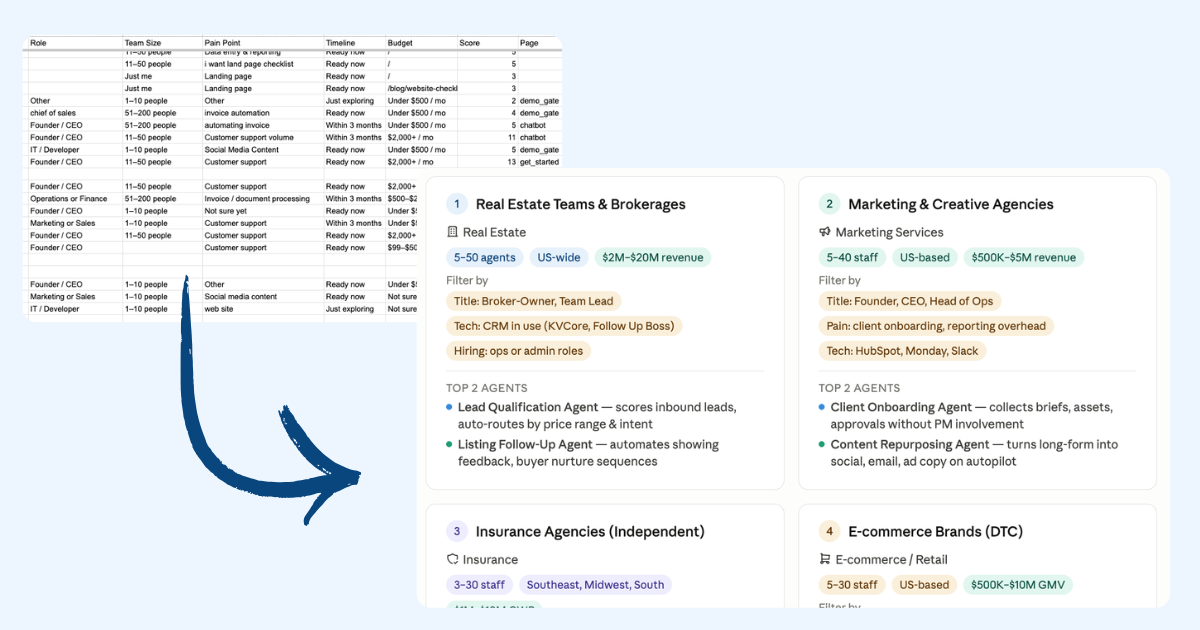This screenshot has width=1200, height=630.
Task: Select filter Title: Founder, CEO, Head of Ops
Action: 910,301
